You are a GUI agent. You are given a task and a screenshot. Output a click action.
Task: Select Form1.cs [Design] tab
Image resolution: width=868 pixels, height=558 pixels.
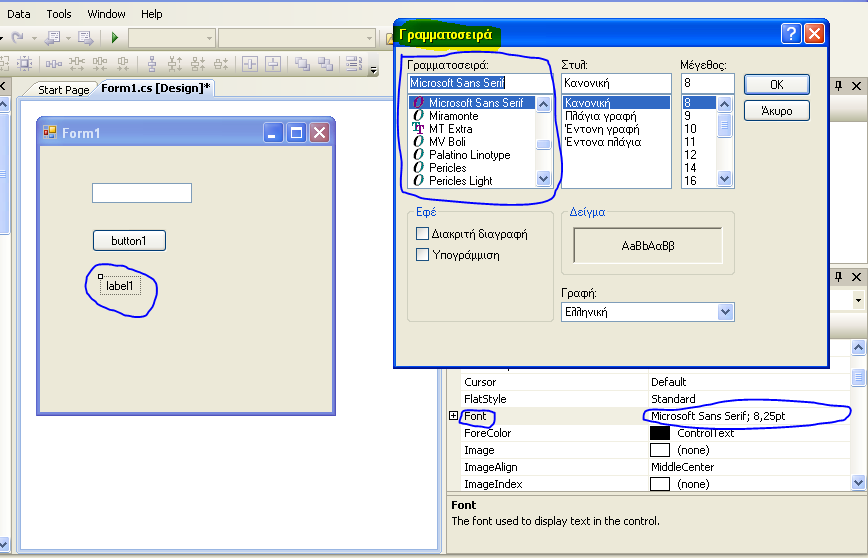[156, 88]
